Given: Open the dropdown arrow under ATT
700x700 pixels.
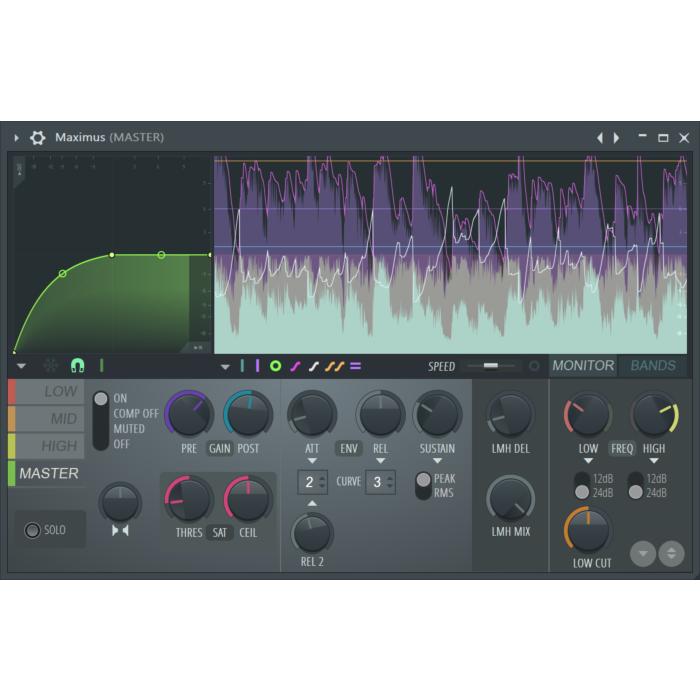Looking at the screenshot, I should point(312,461).
